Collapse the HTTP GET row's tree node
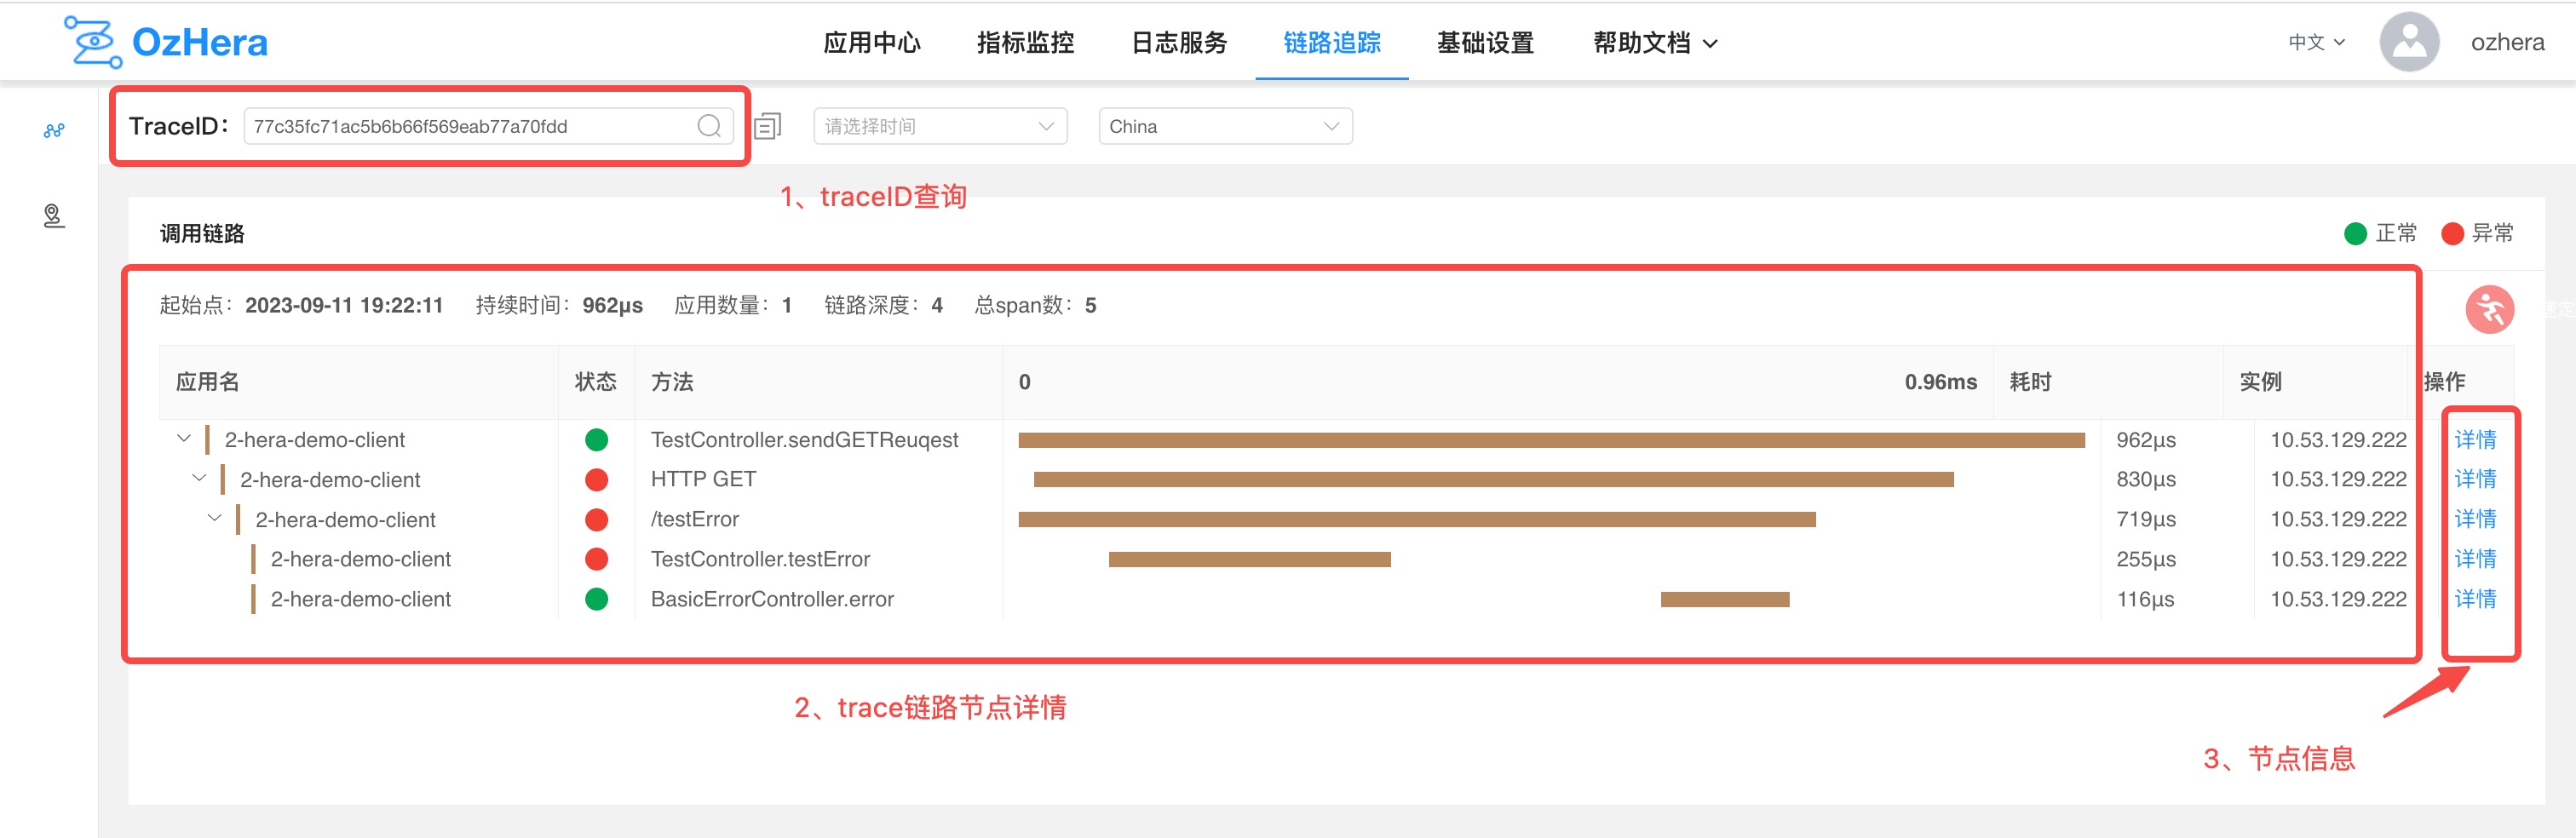Screen dimensions: 2576x838 pyautogui.click(x=199, y=478)
